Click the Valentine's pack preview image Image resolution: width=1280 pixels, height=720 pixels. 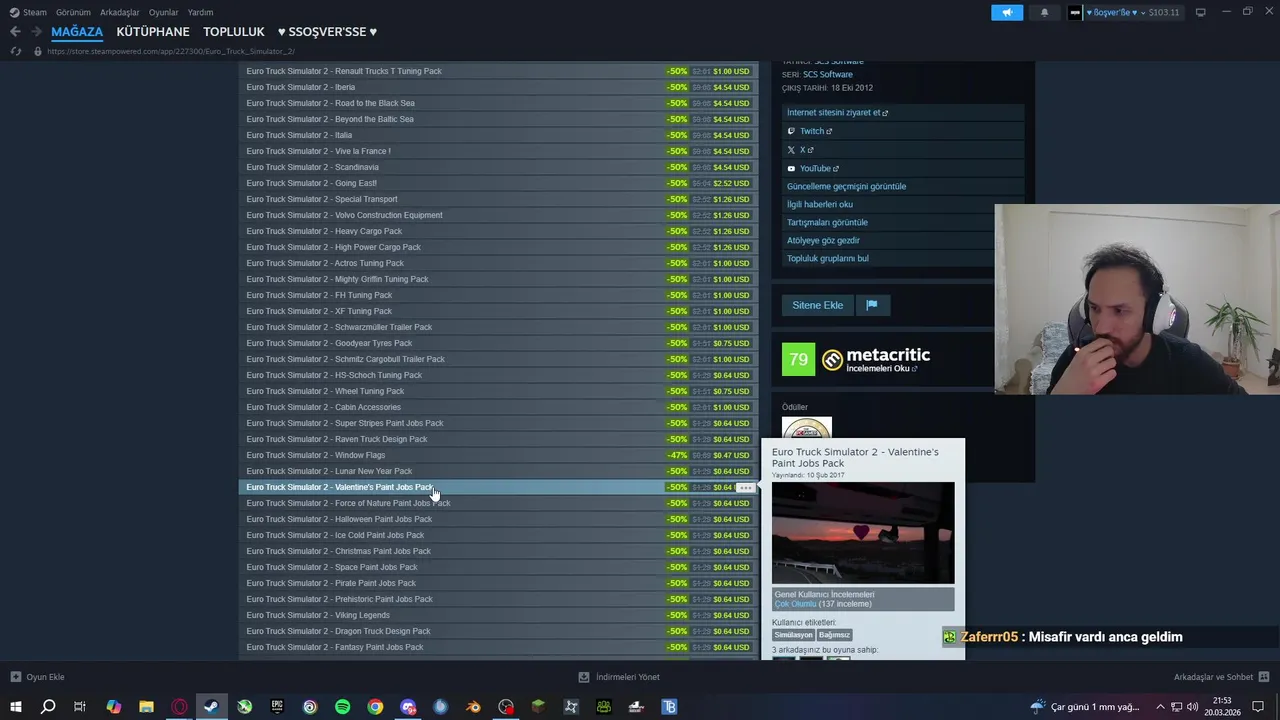pos(863,533)
